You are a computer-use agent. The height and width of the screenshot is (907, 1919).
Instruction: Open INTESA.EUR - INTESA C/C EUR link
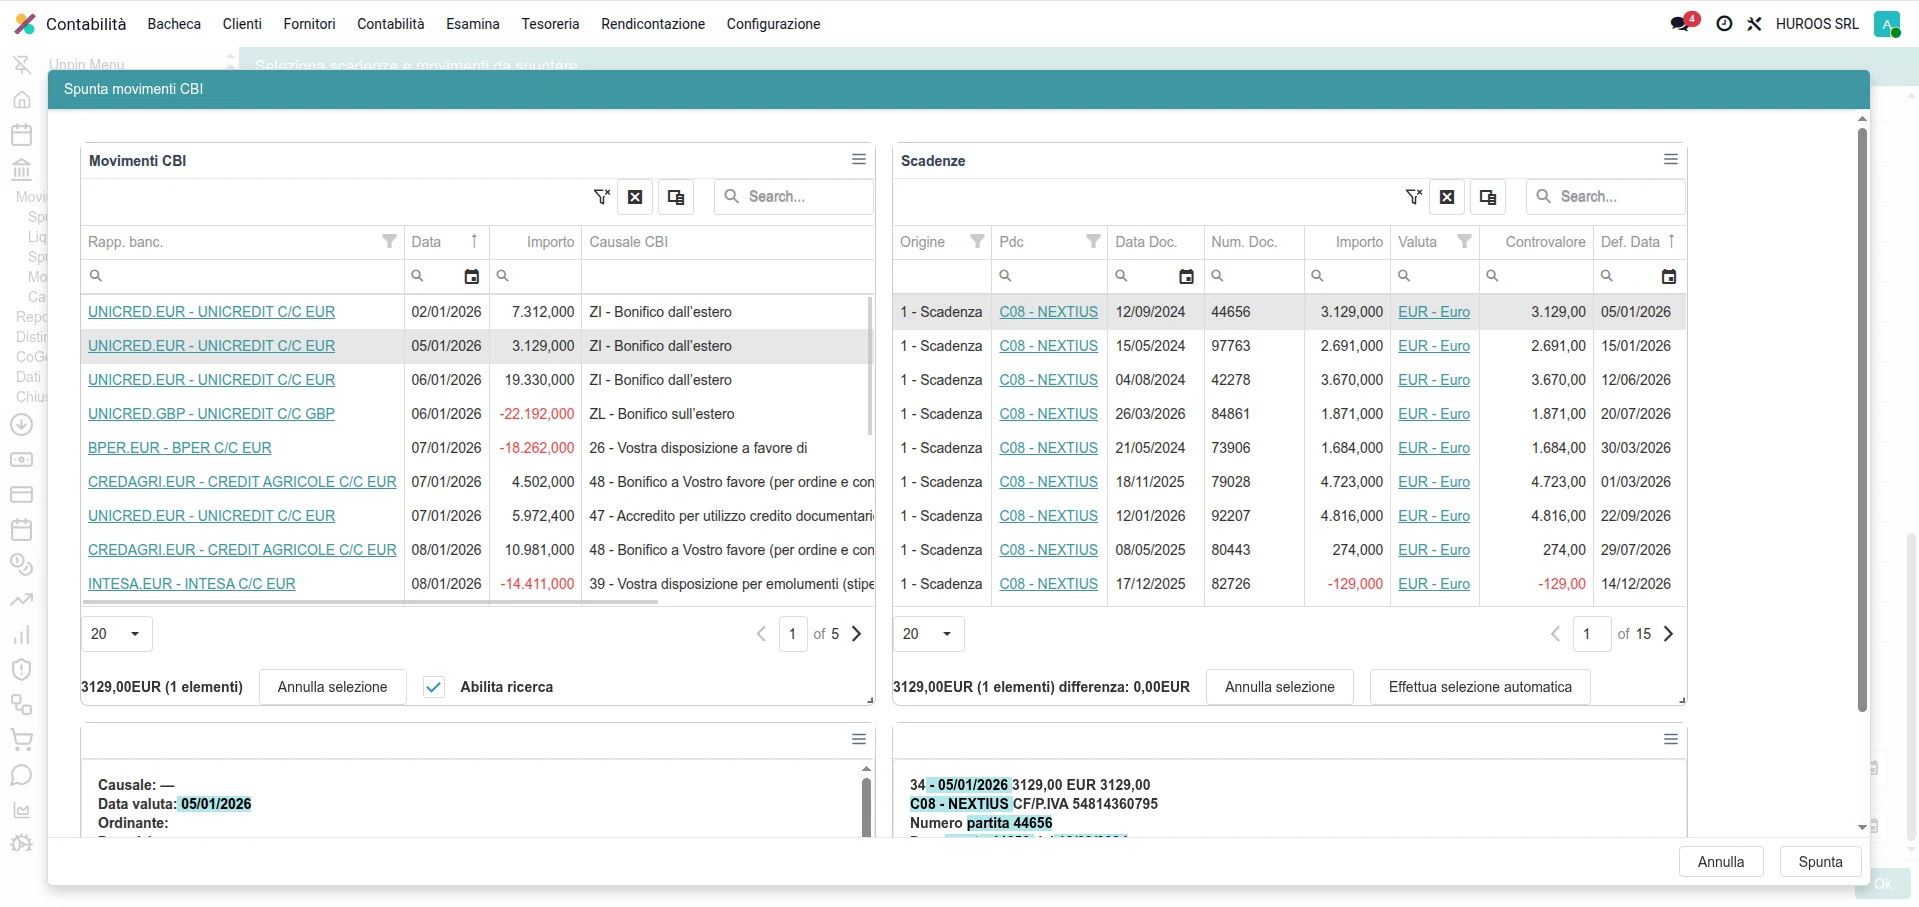(192, 584)
